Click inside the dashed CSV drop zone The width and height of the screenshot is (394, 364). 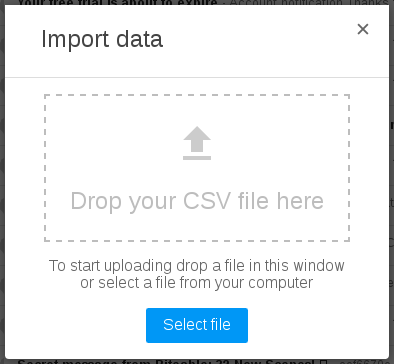[x=197, y=168]
